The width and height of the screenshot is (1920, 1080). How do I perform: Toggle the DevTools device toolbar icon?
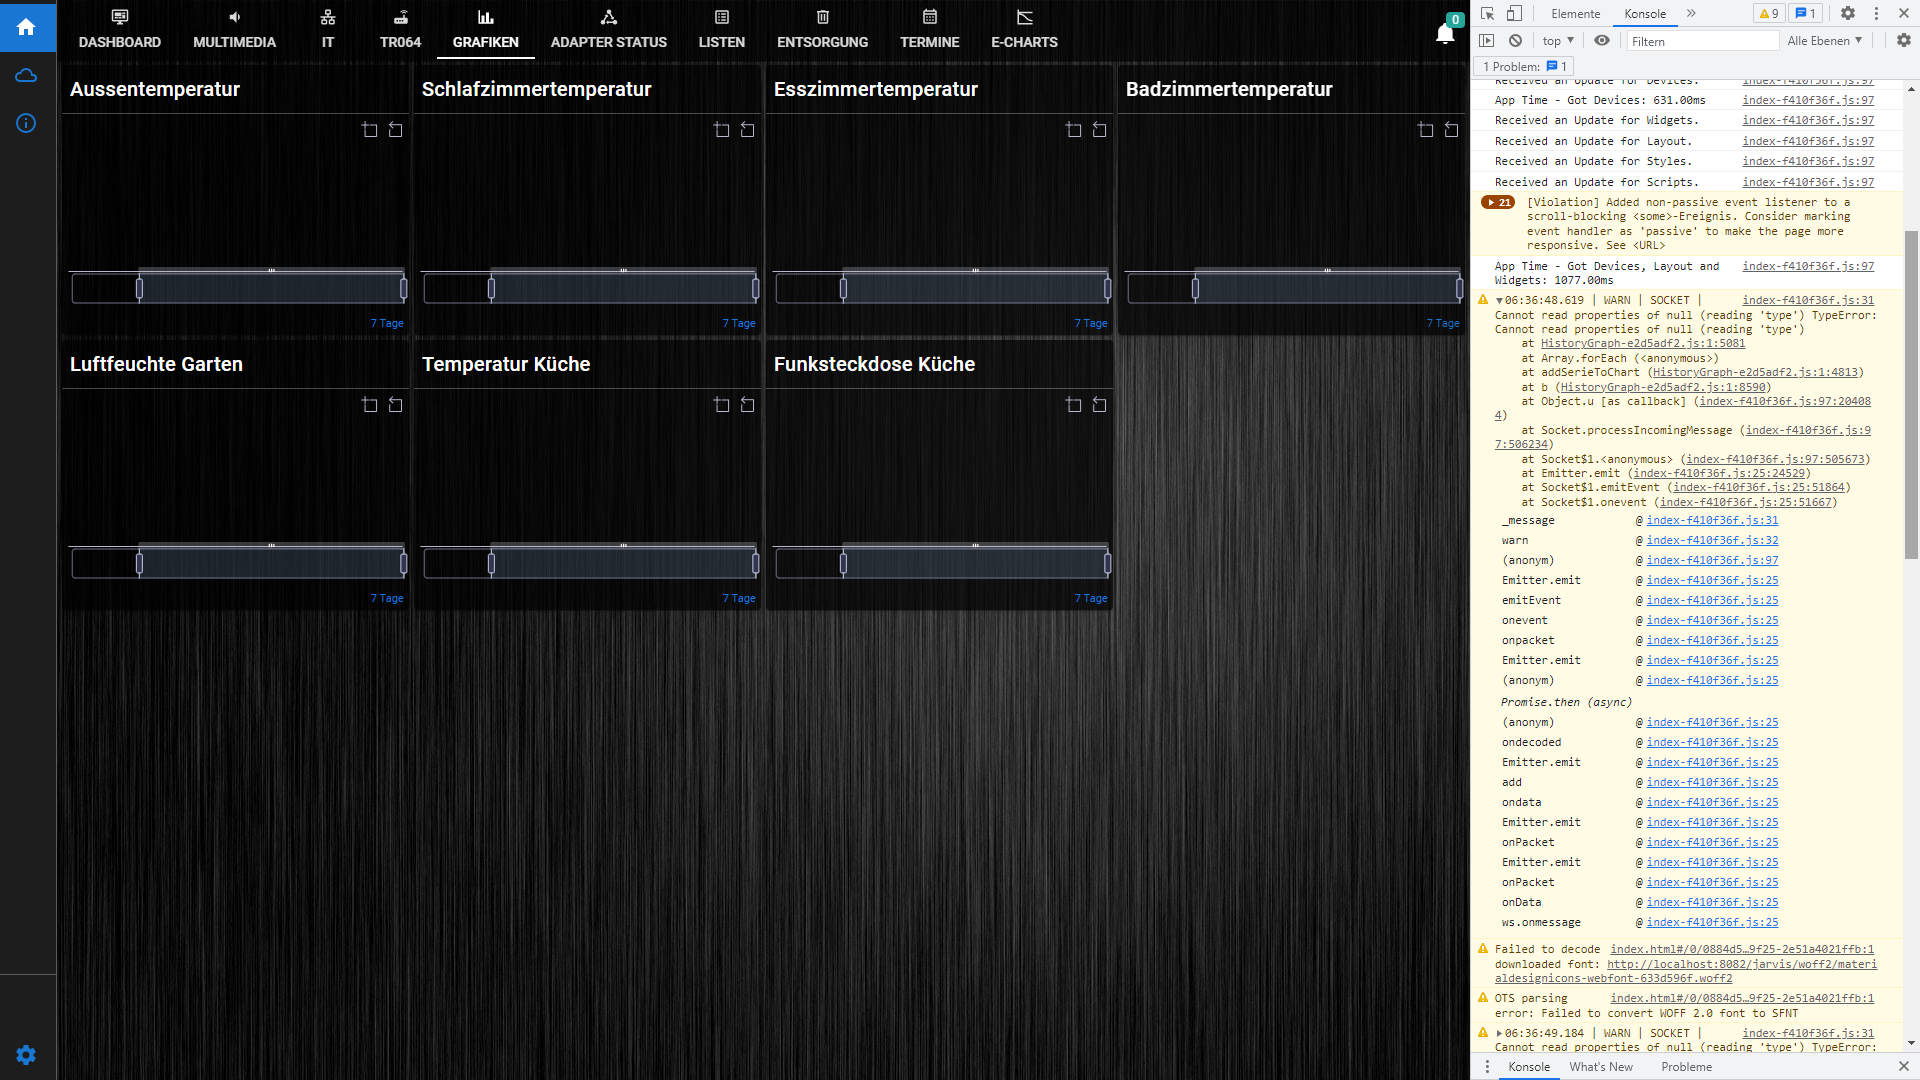(x=1514, y=14)
